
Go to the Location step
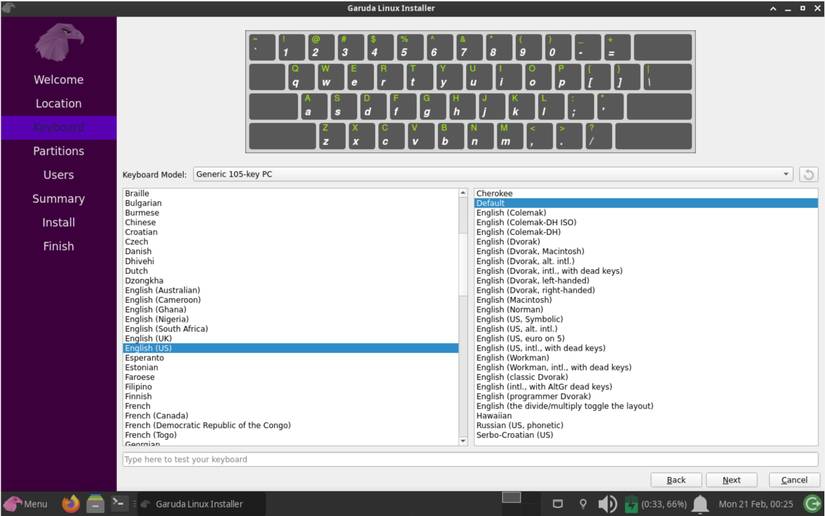pyautogui.click(x=58, y=104)
